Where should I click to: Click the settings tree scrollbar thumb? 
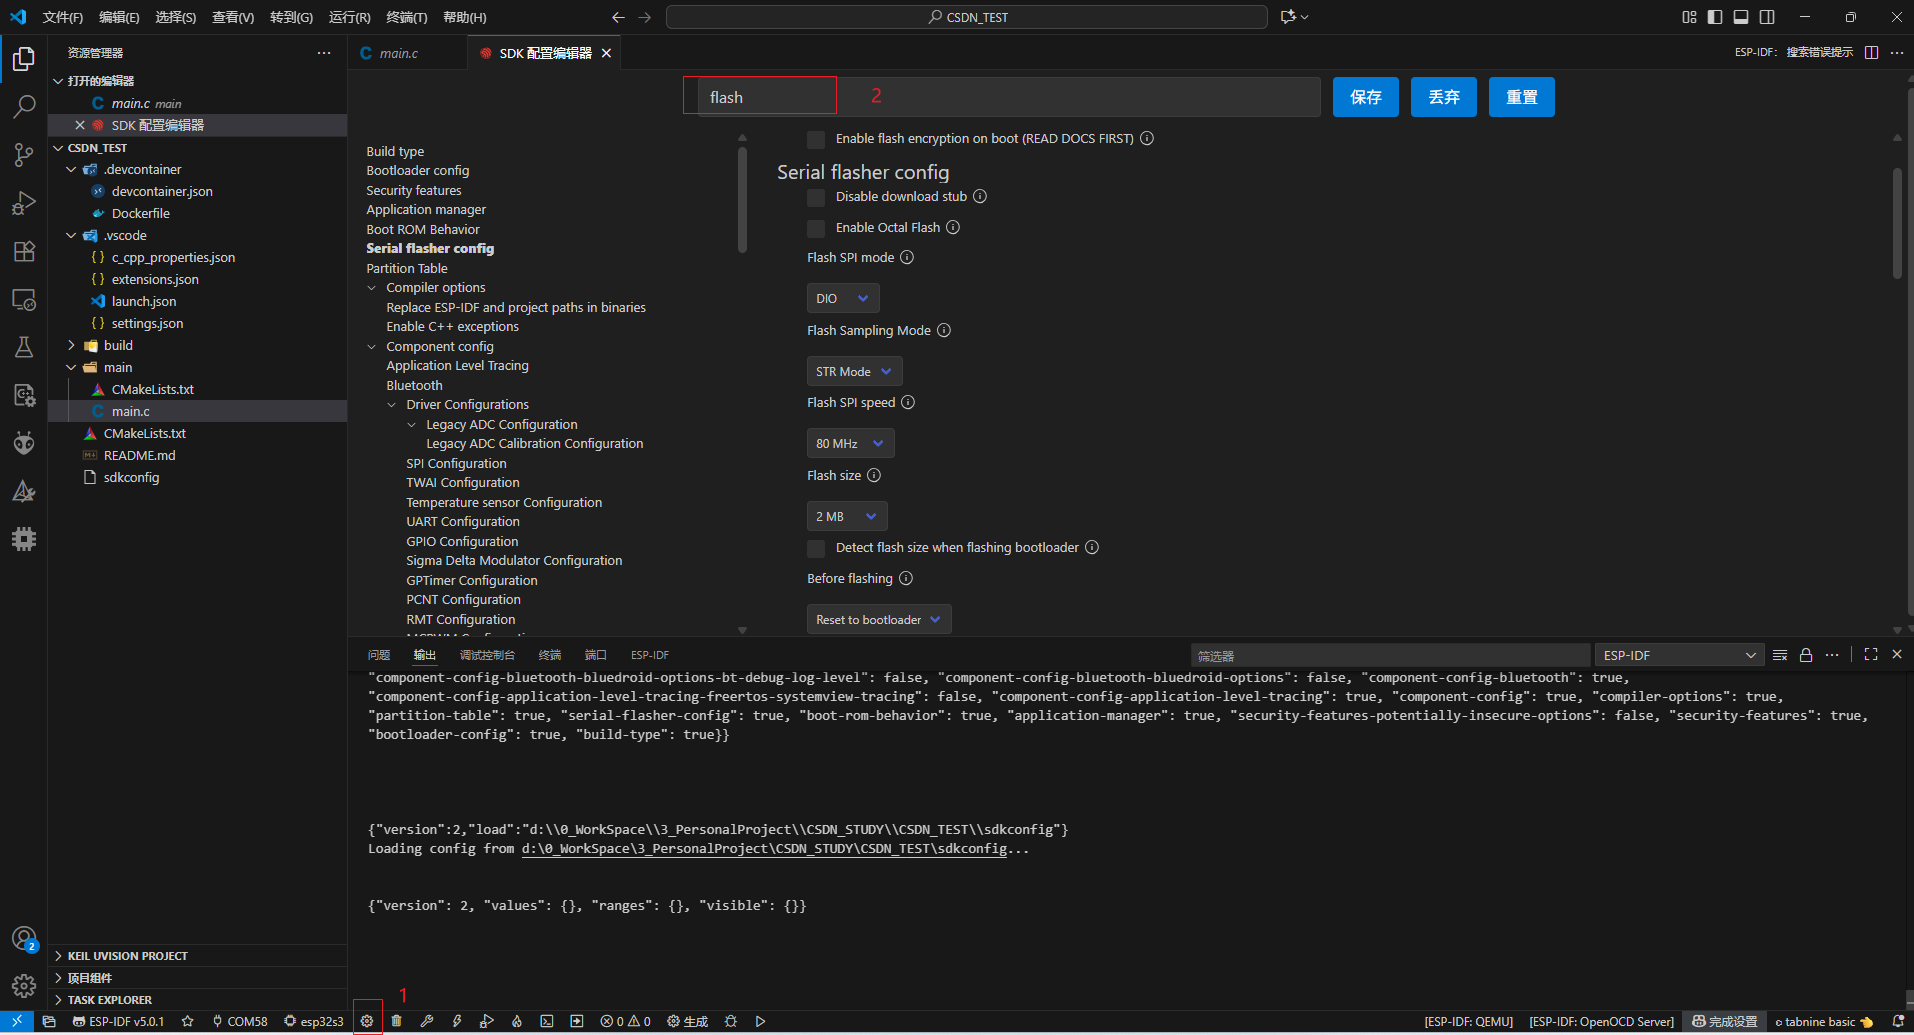[x=742, y=200]
